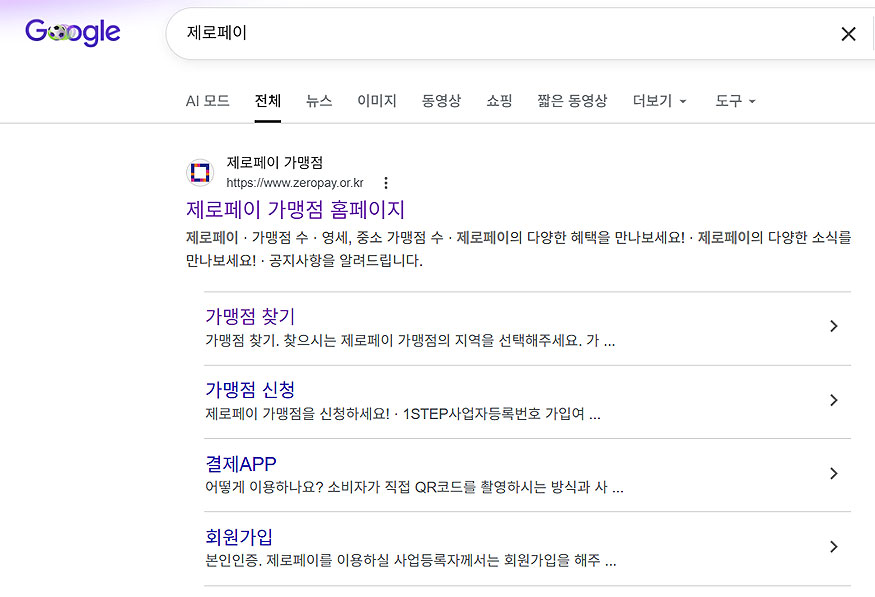Click the arrow in the 회원가입 row
The height and width of the screenshot is (597, 875).
click(834, 547)
